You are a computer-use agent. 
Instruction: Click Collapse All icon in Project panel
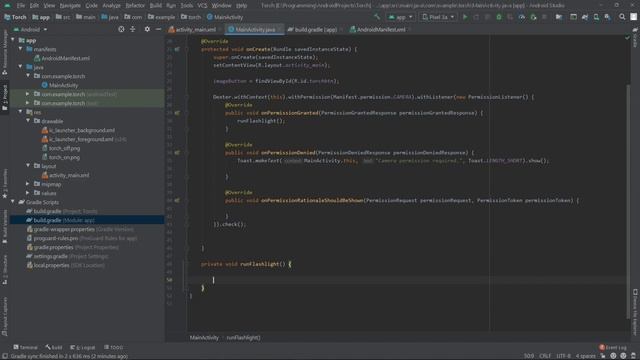click(x=133, y=29)
